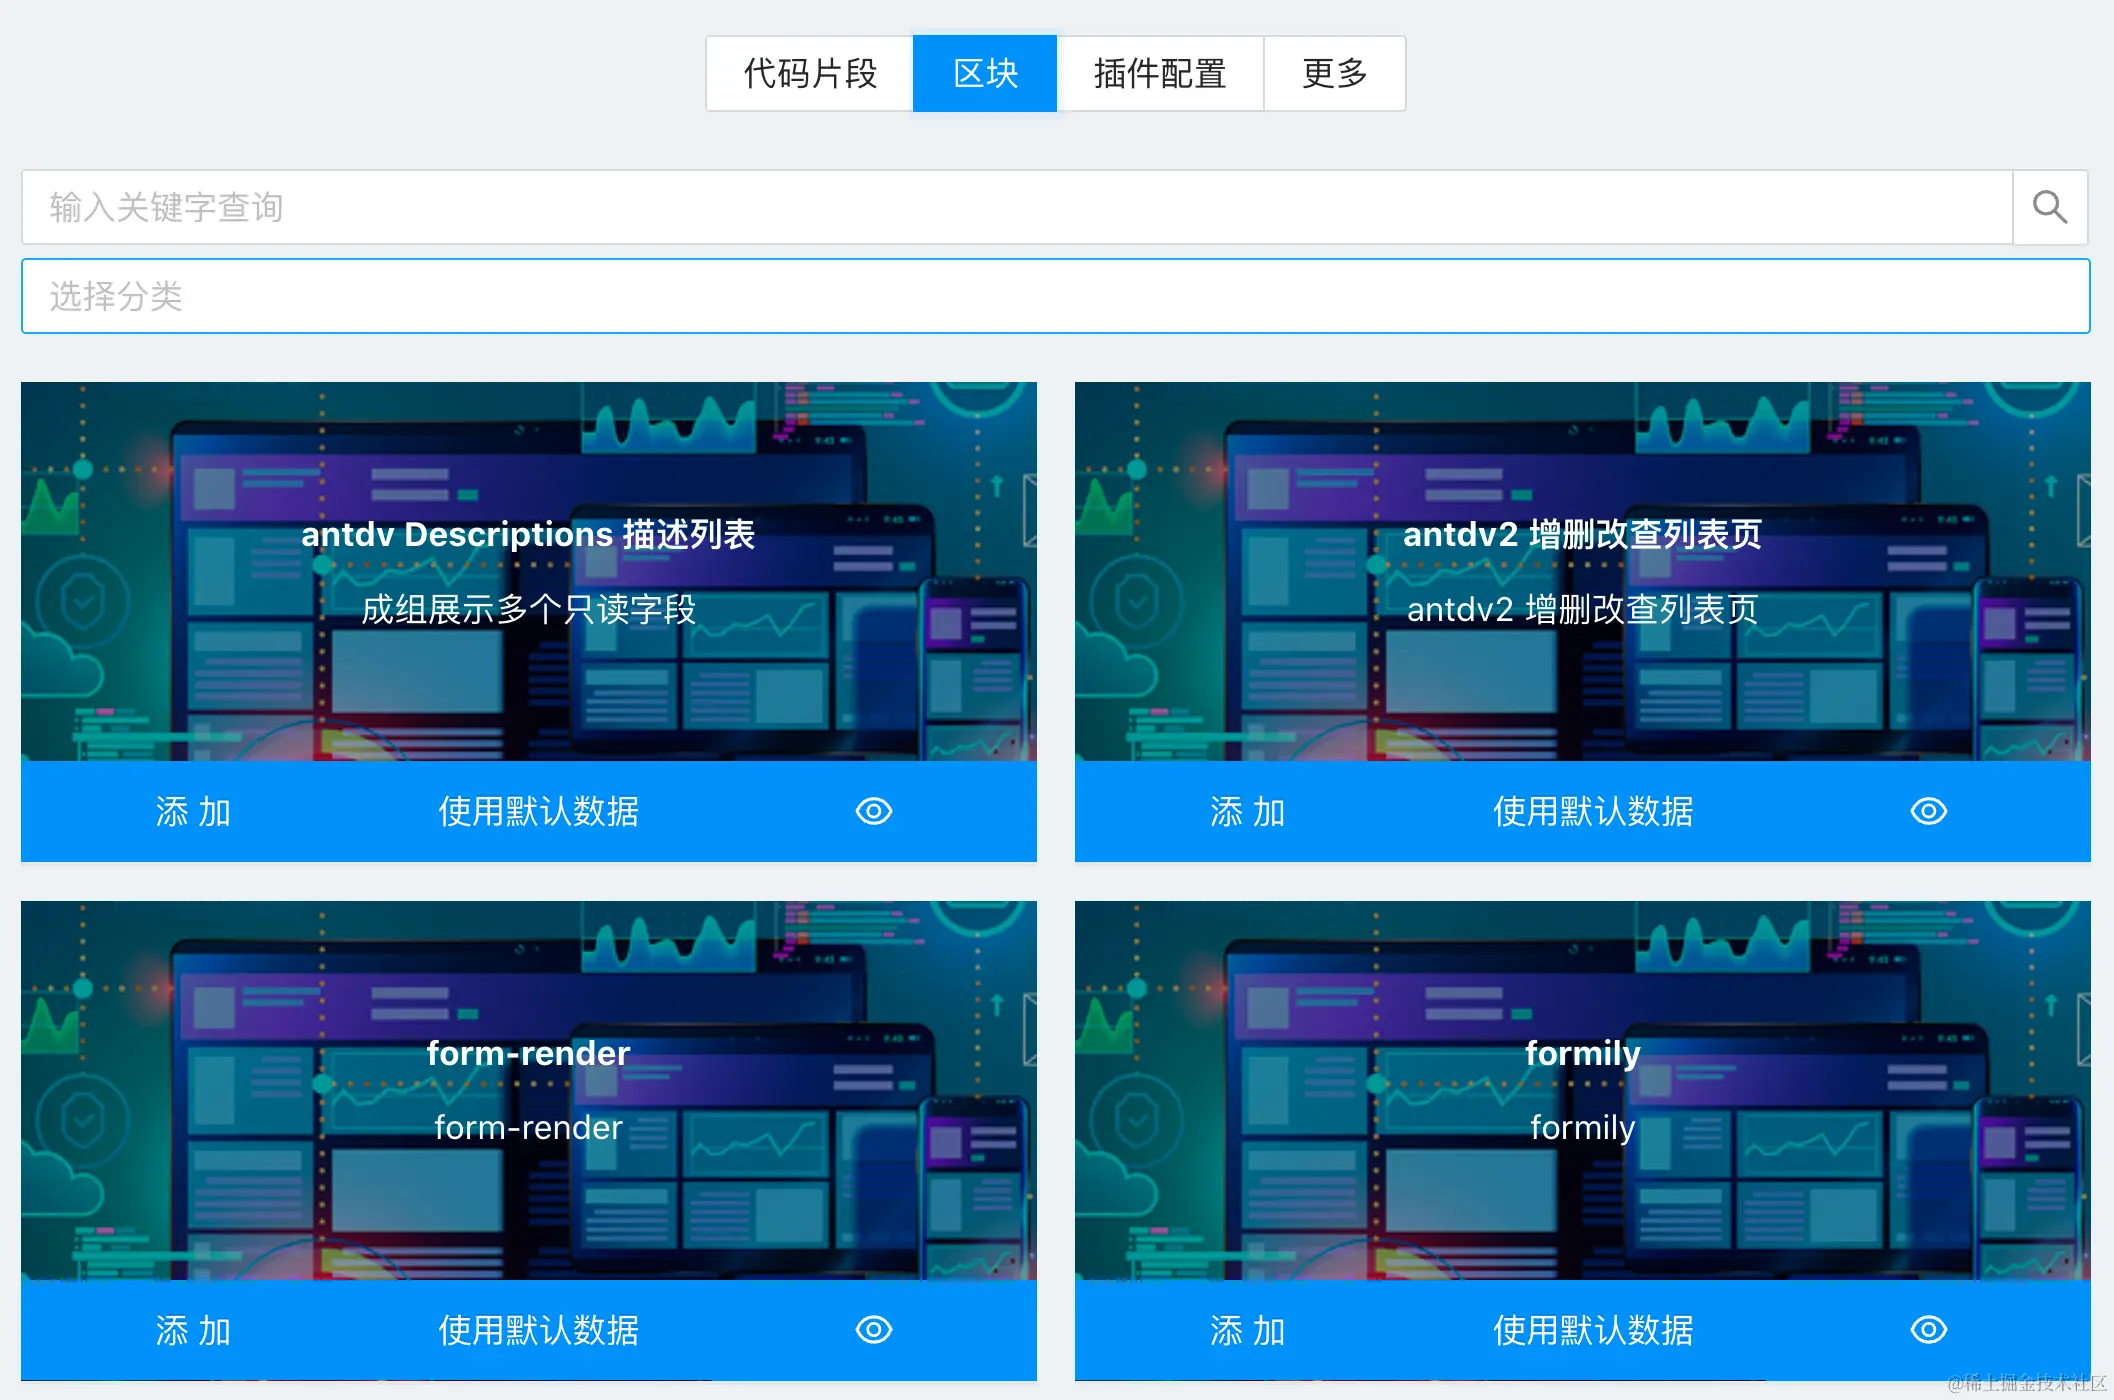Preview antdv Descriptions block via eye icon
Image resolution: width=2114 pixels, height=1400 pixels.
click(873, 811)
